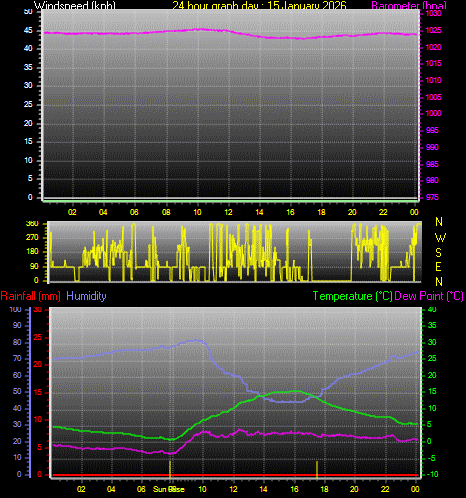Click the 1020 value on the barometer axis
466x498 pixels.
(433, 47)
